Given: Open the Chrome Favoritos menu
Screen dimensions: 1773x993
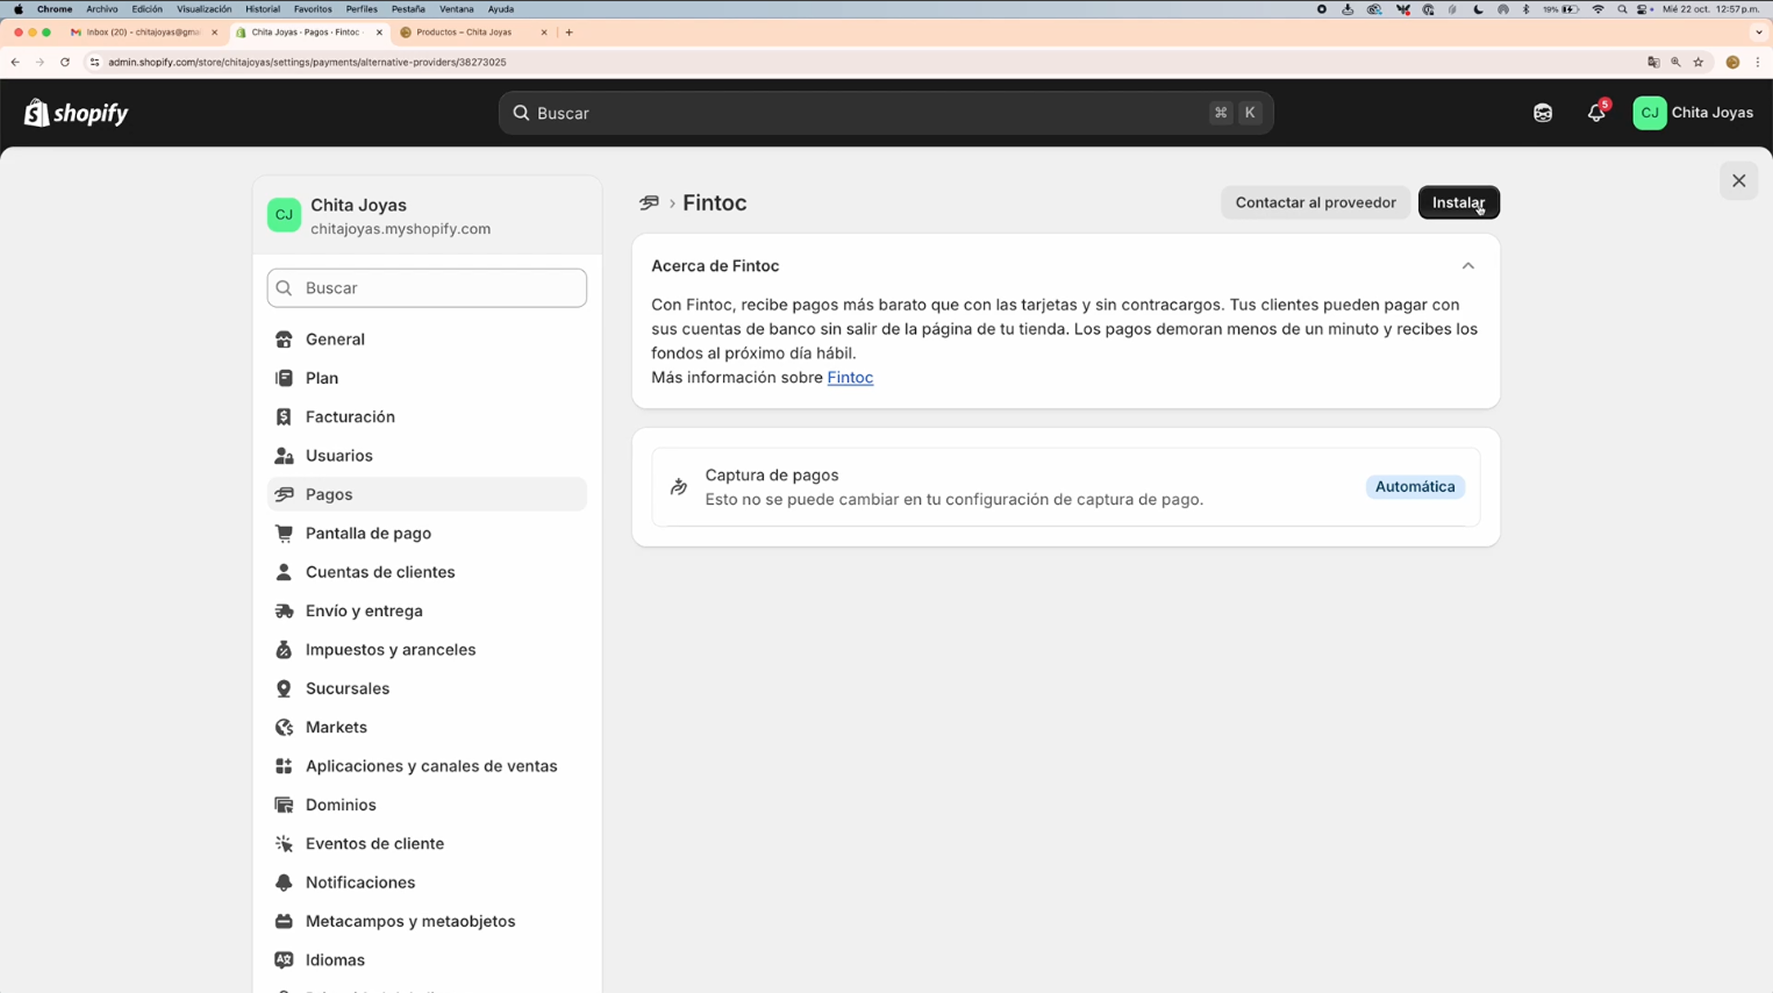Looking at the screenshot, I should [313, 9].
